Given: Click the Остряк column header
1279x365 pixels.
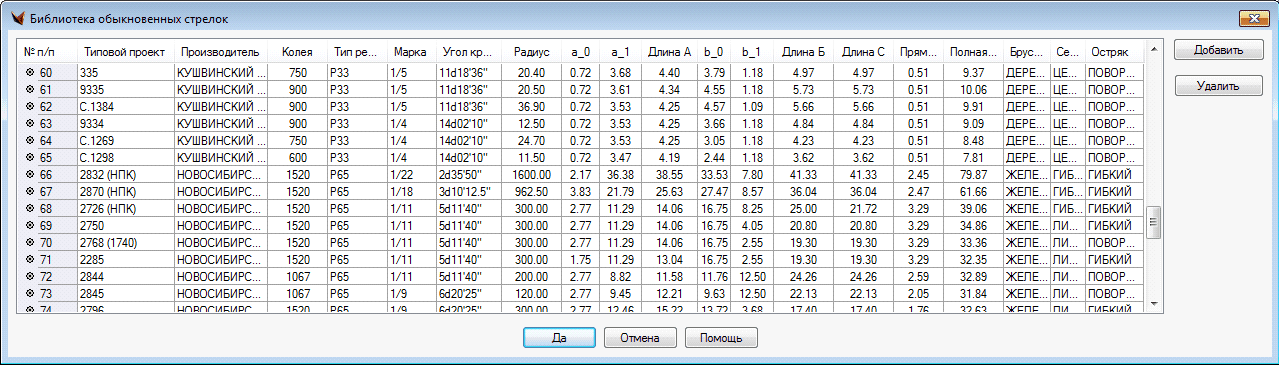Looking at the screenshot, I should [x=1112, y=52].
